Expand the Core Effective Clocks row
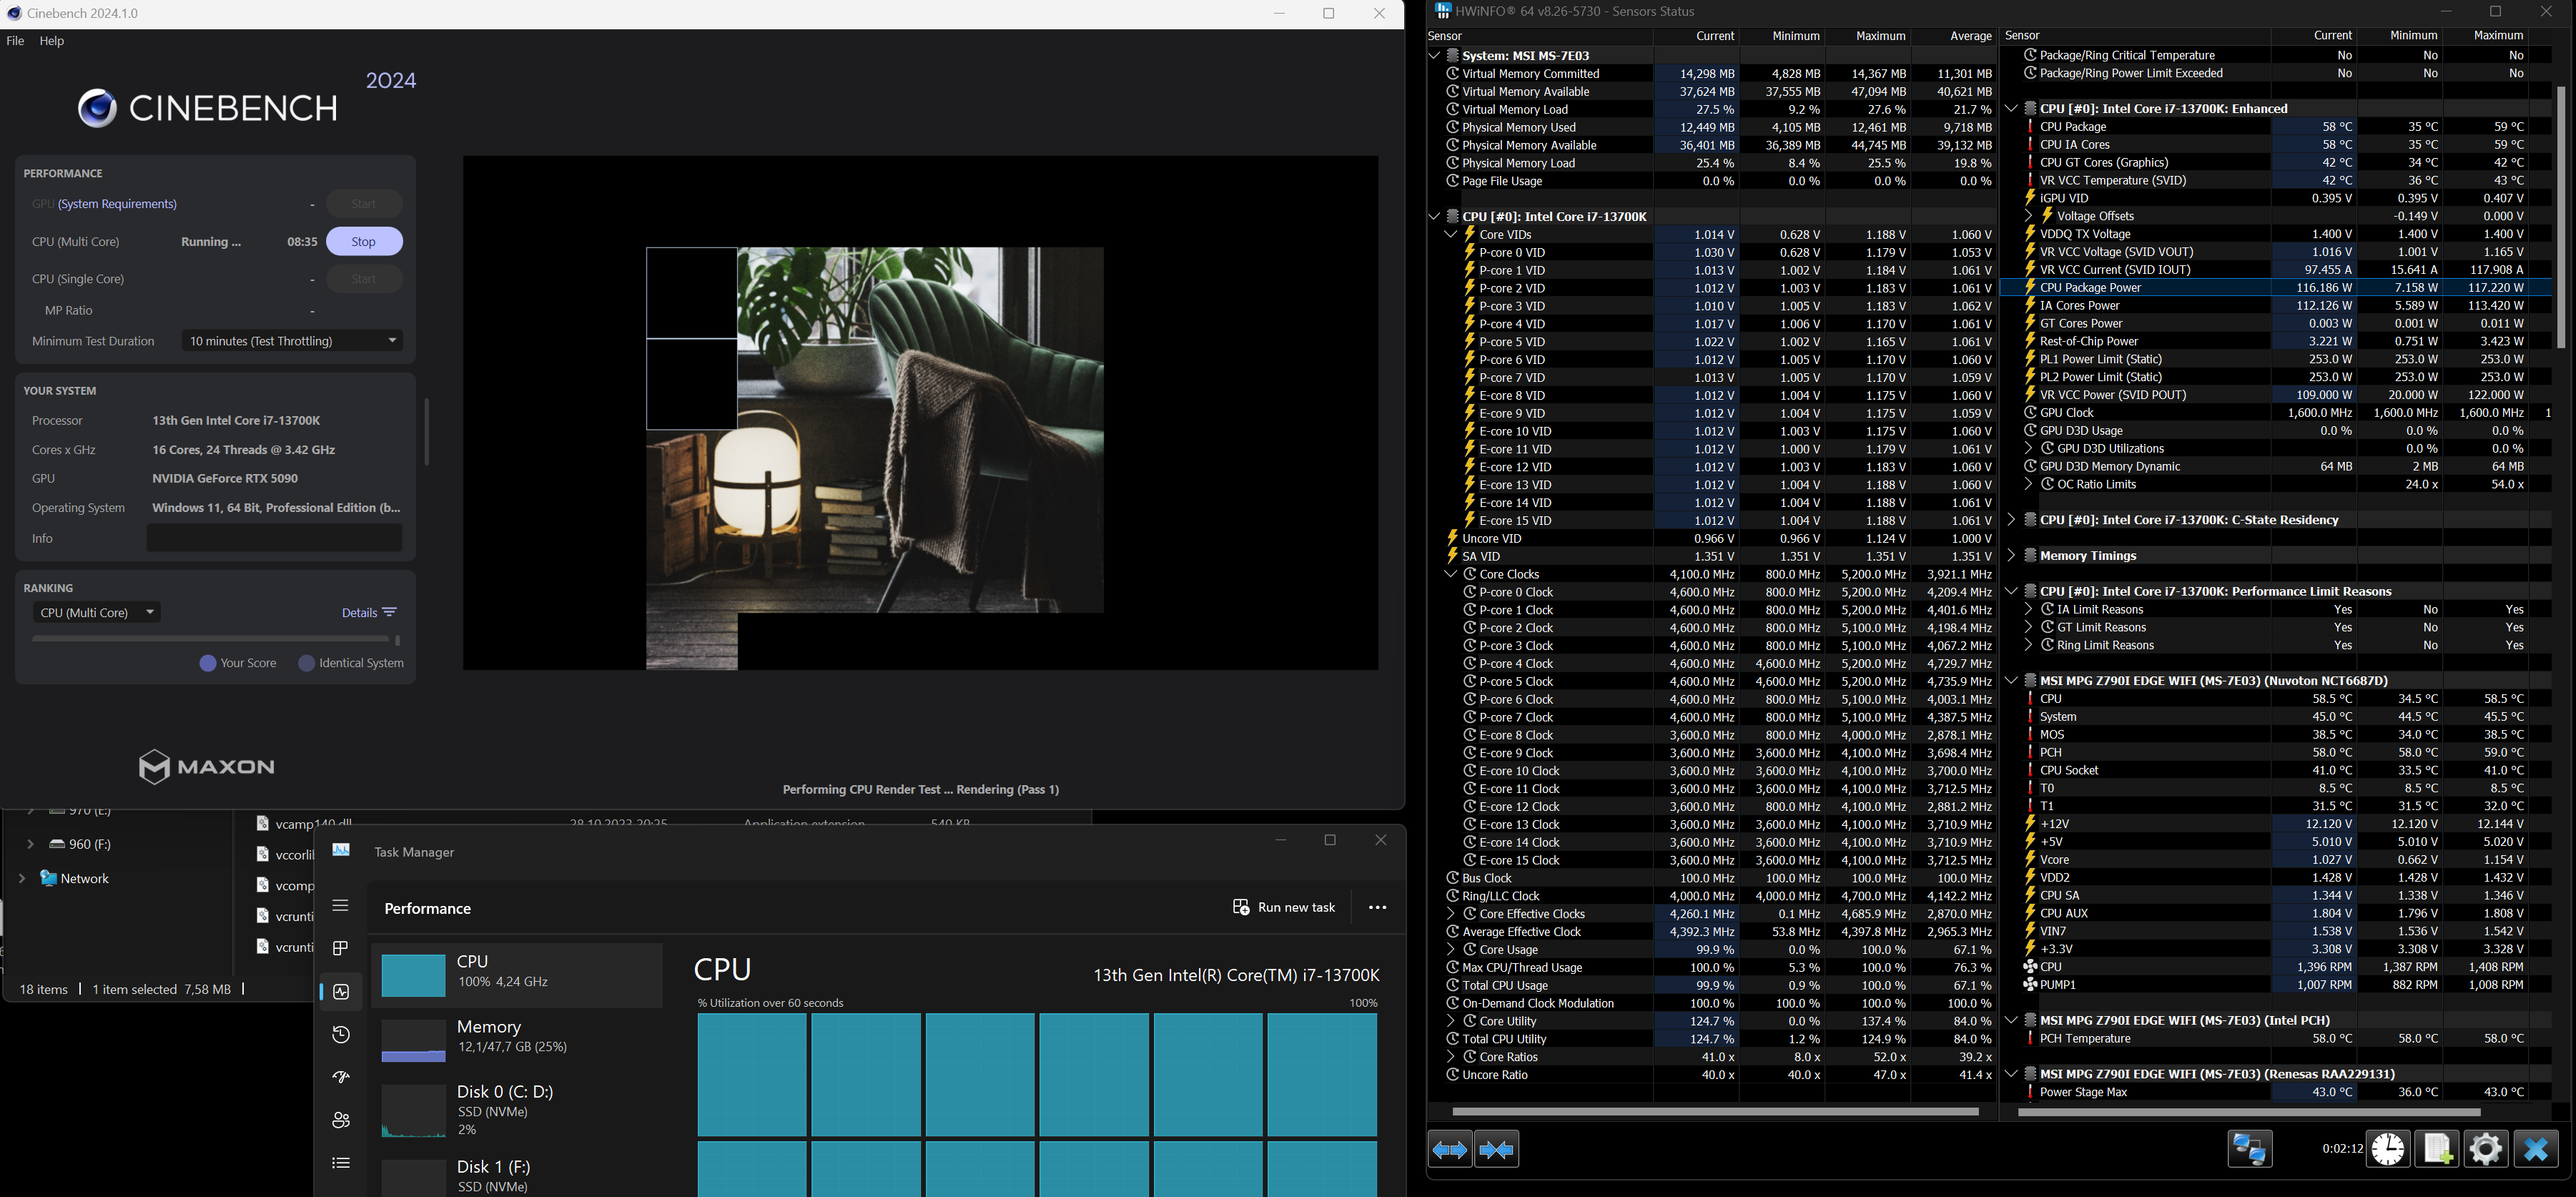 click(1451, 914)
